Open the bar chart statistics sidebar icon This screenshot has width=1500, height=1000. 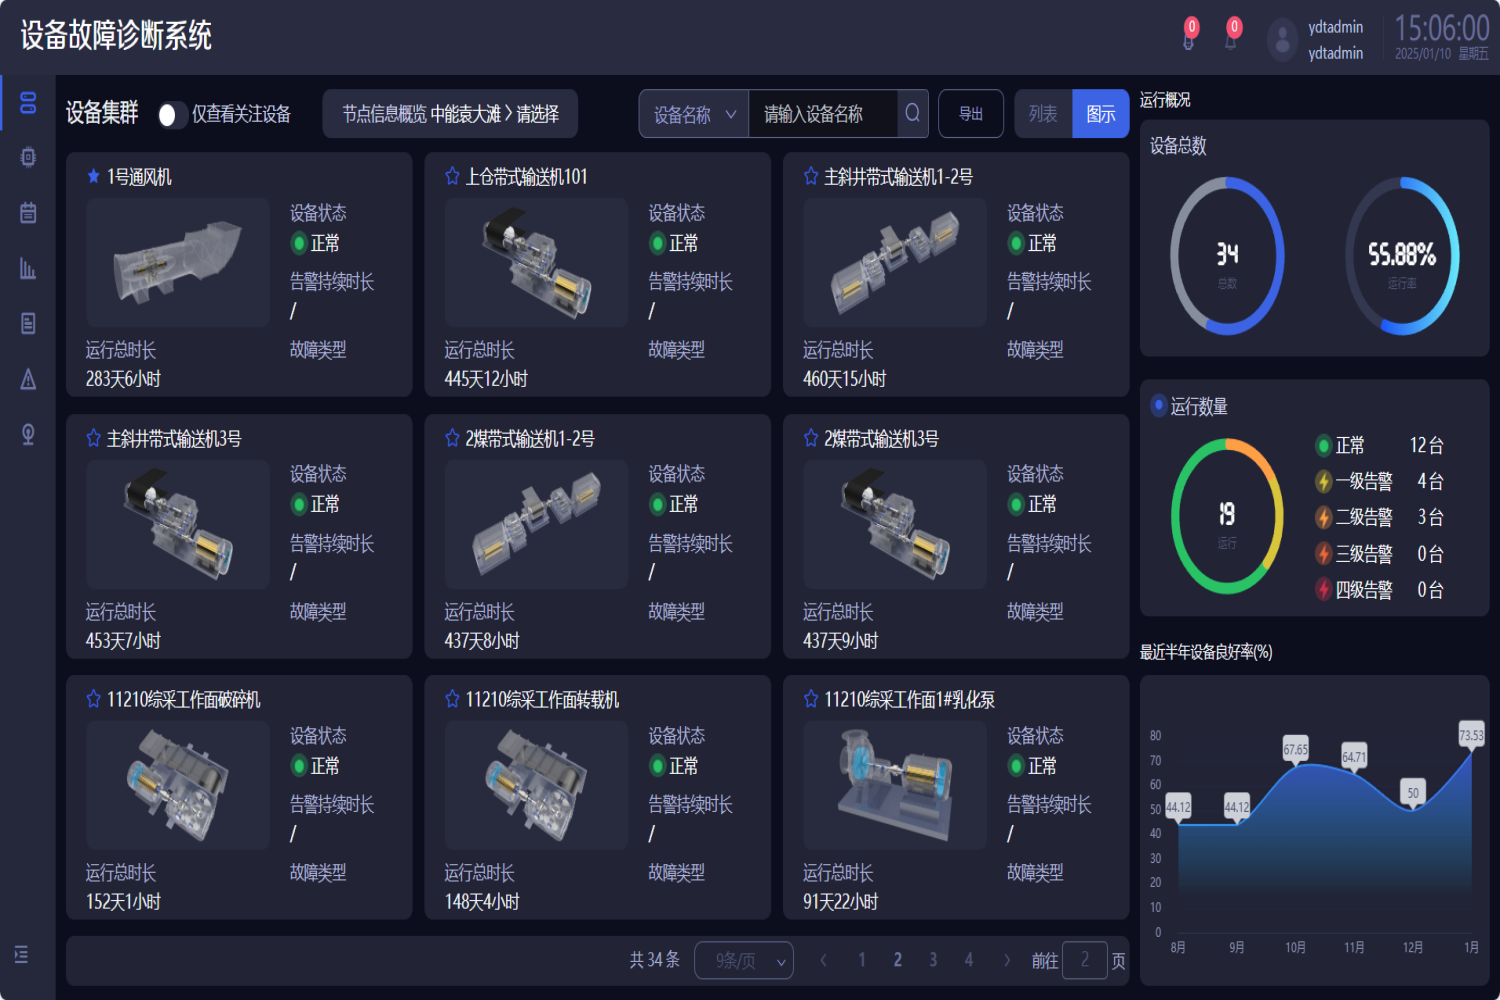click(x=28, y=268)
